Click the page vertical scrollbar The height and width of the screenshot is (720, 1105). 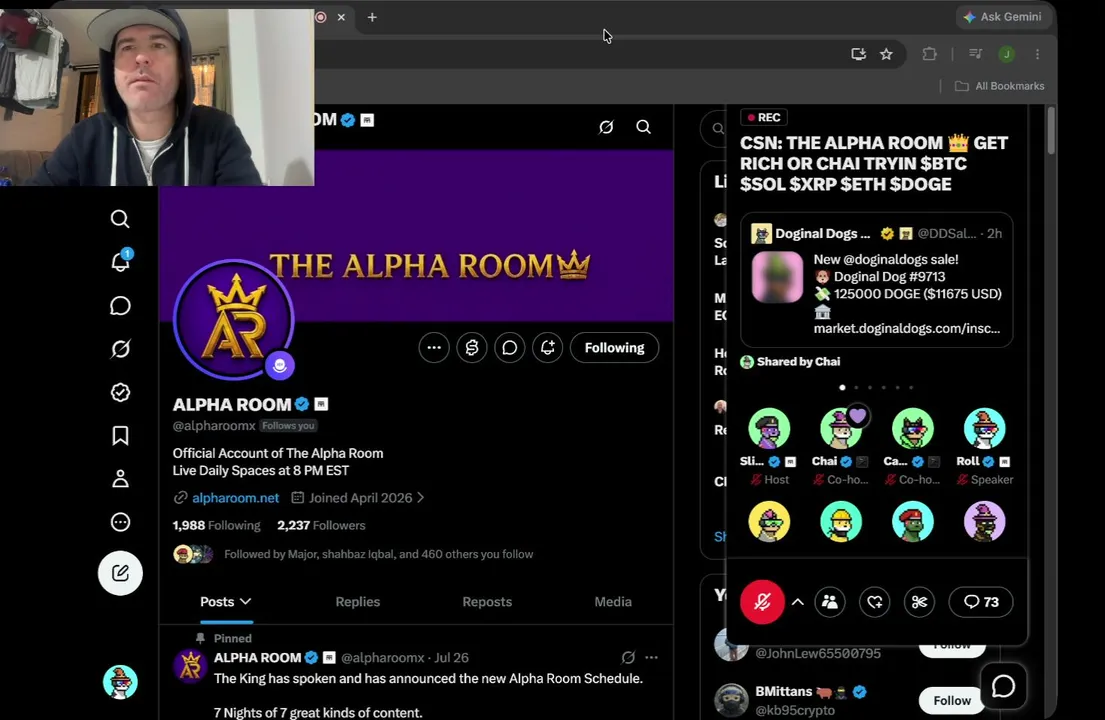pos(1051,130)
